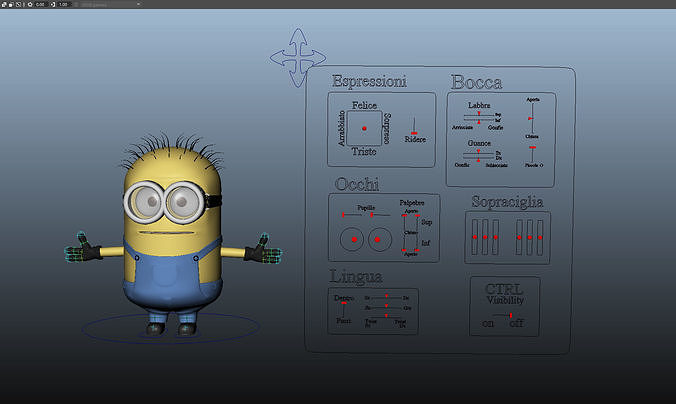Screen dimensions: 676x404
Task: Select the third Sopraciglia slider in the left group
Action: [495, 237]
